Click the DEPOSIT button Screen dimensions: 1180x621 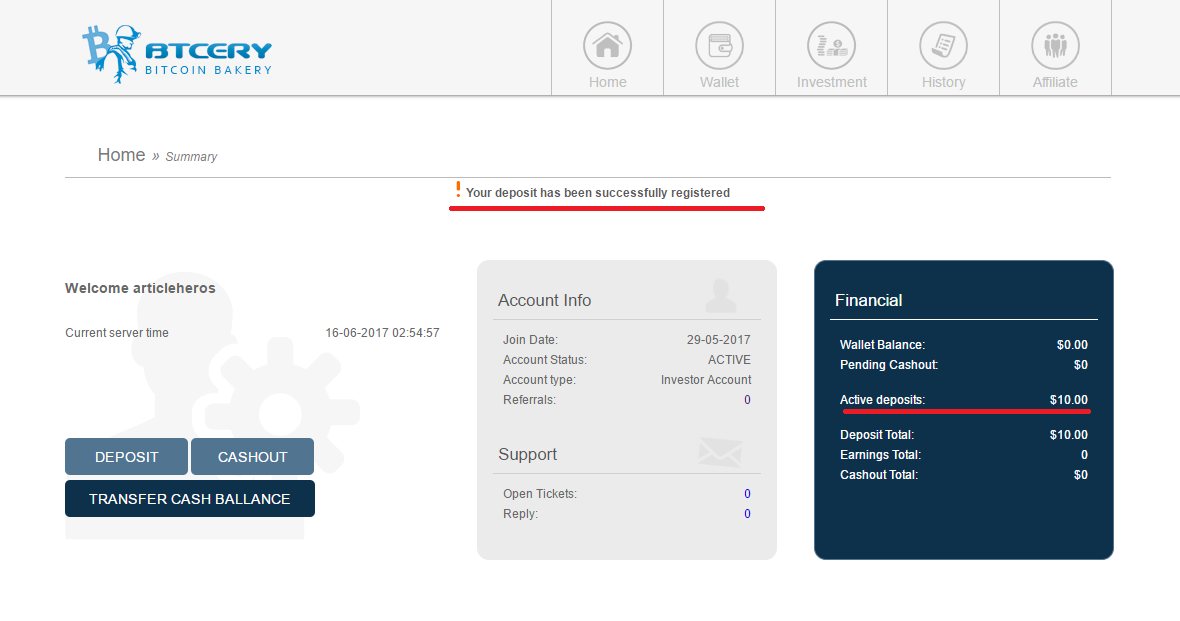click(x=126, y=457)
